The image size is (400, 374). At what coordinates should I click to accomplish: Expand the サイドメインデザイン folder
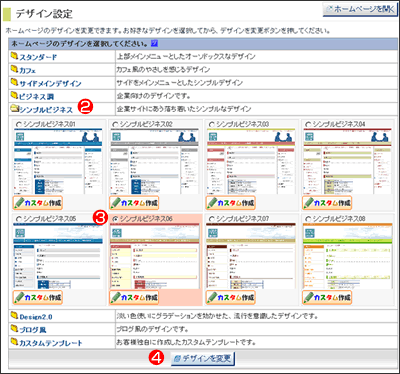pos(50,83)
